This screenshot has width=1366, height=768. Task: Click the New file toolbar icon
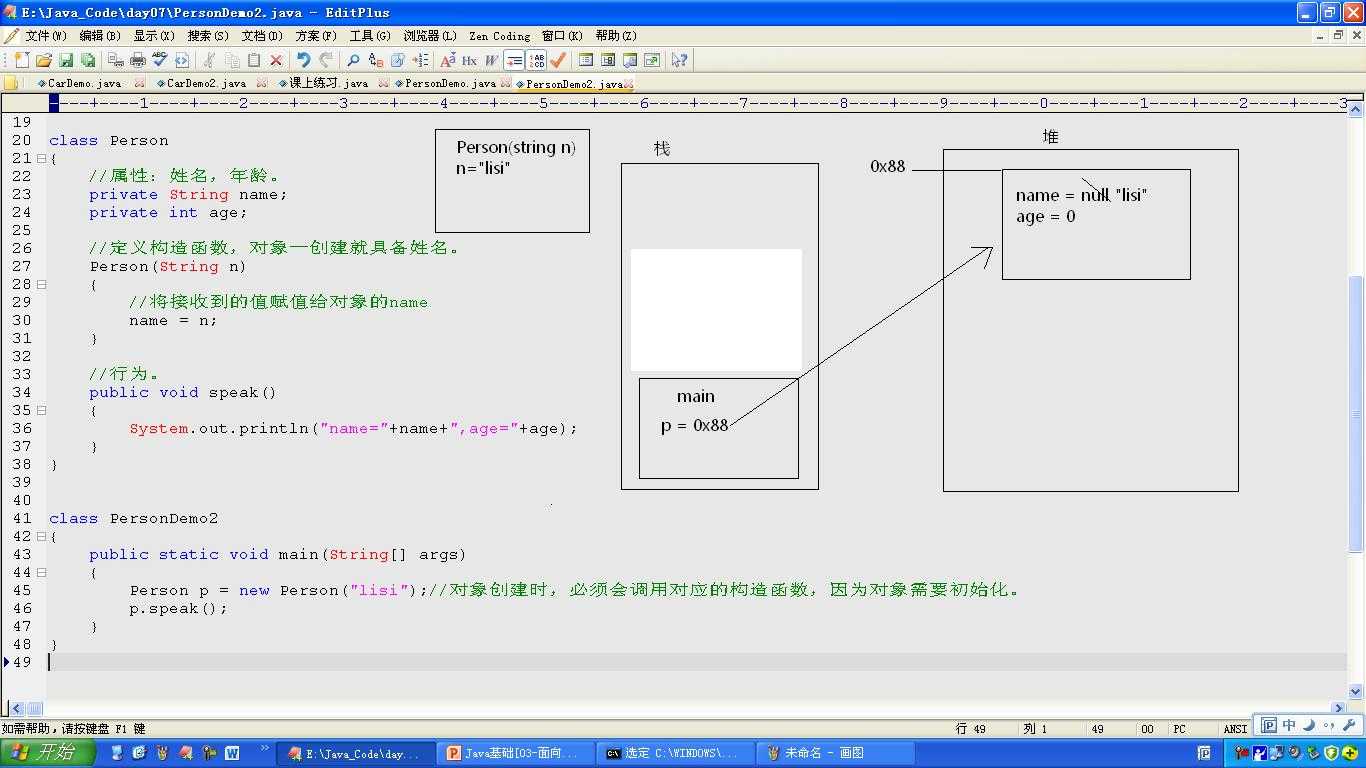[x=22, y=60]
